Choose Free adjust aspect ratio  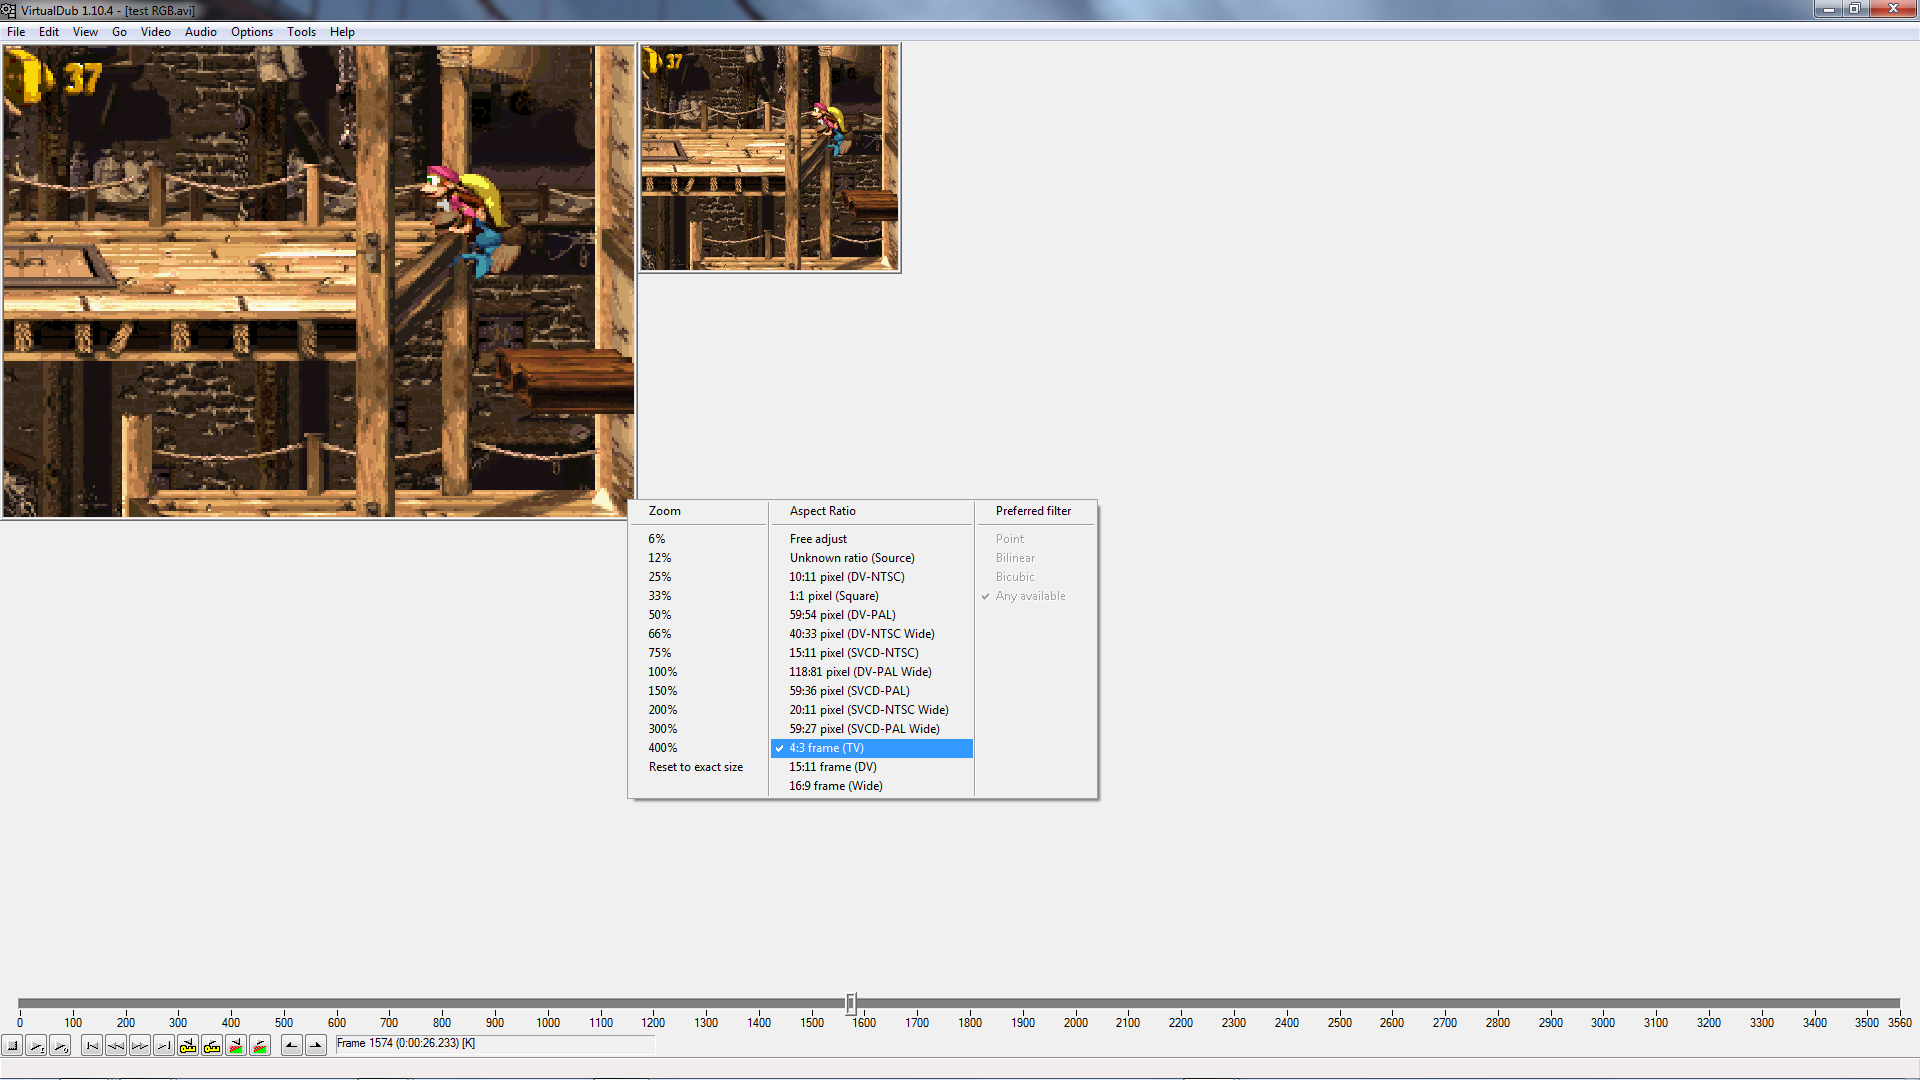[872, 539]
